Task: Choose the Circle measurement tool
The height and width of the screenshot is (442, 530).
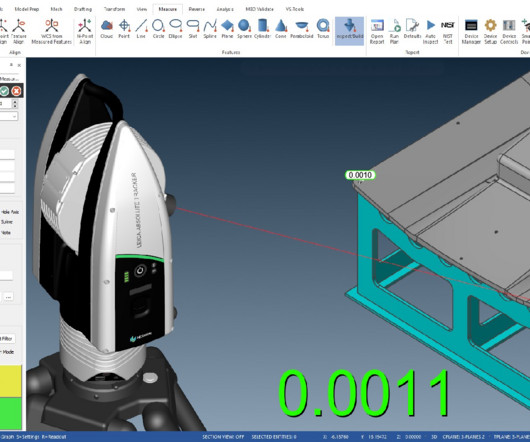Action: point(158,29)
